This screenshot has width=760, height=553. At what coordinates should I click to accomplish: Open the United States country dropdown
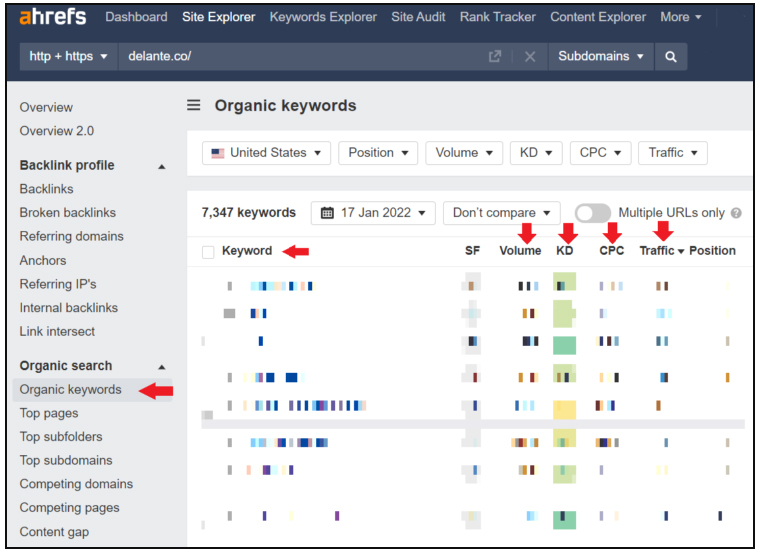pos(266,153)
